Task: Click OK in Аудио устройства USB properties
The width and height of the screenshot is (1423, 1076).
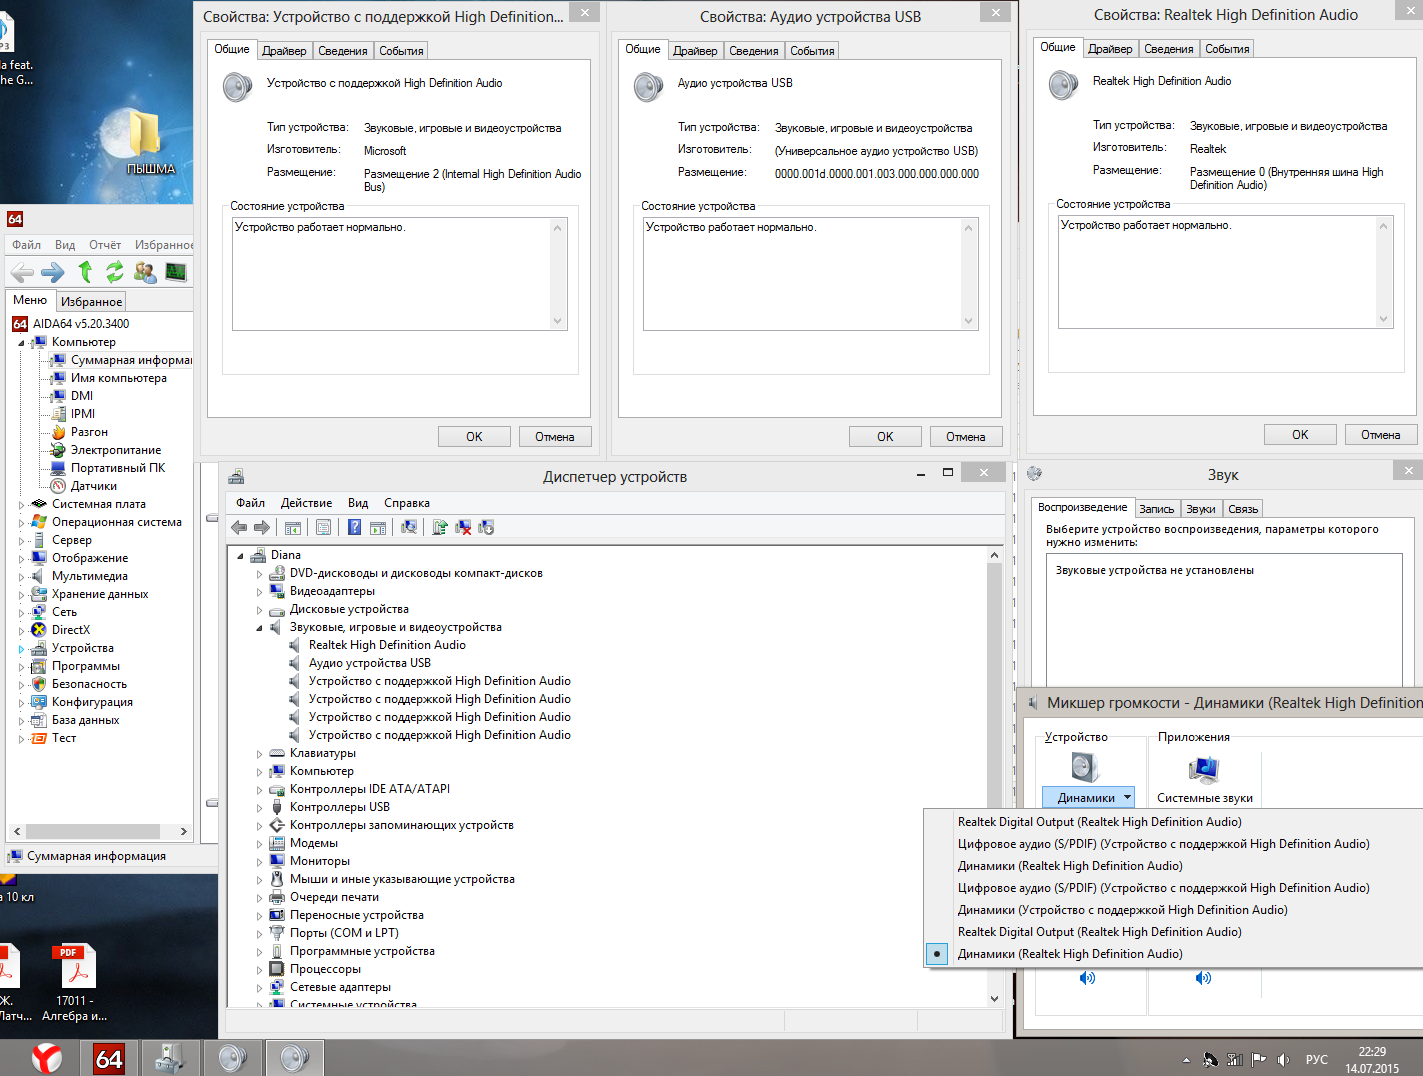Action: pyautogui.click(x=885, y=437)
